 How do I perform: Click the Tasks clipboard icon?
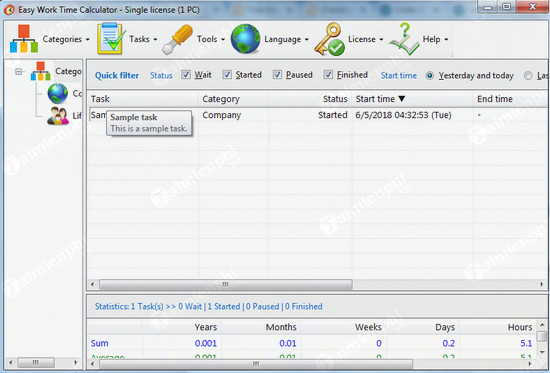click(x=111, y=39)
